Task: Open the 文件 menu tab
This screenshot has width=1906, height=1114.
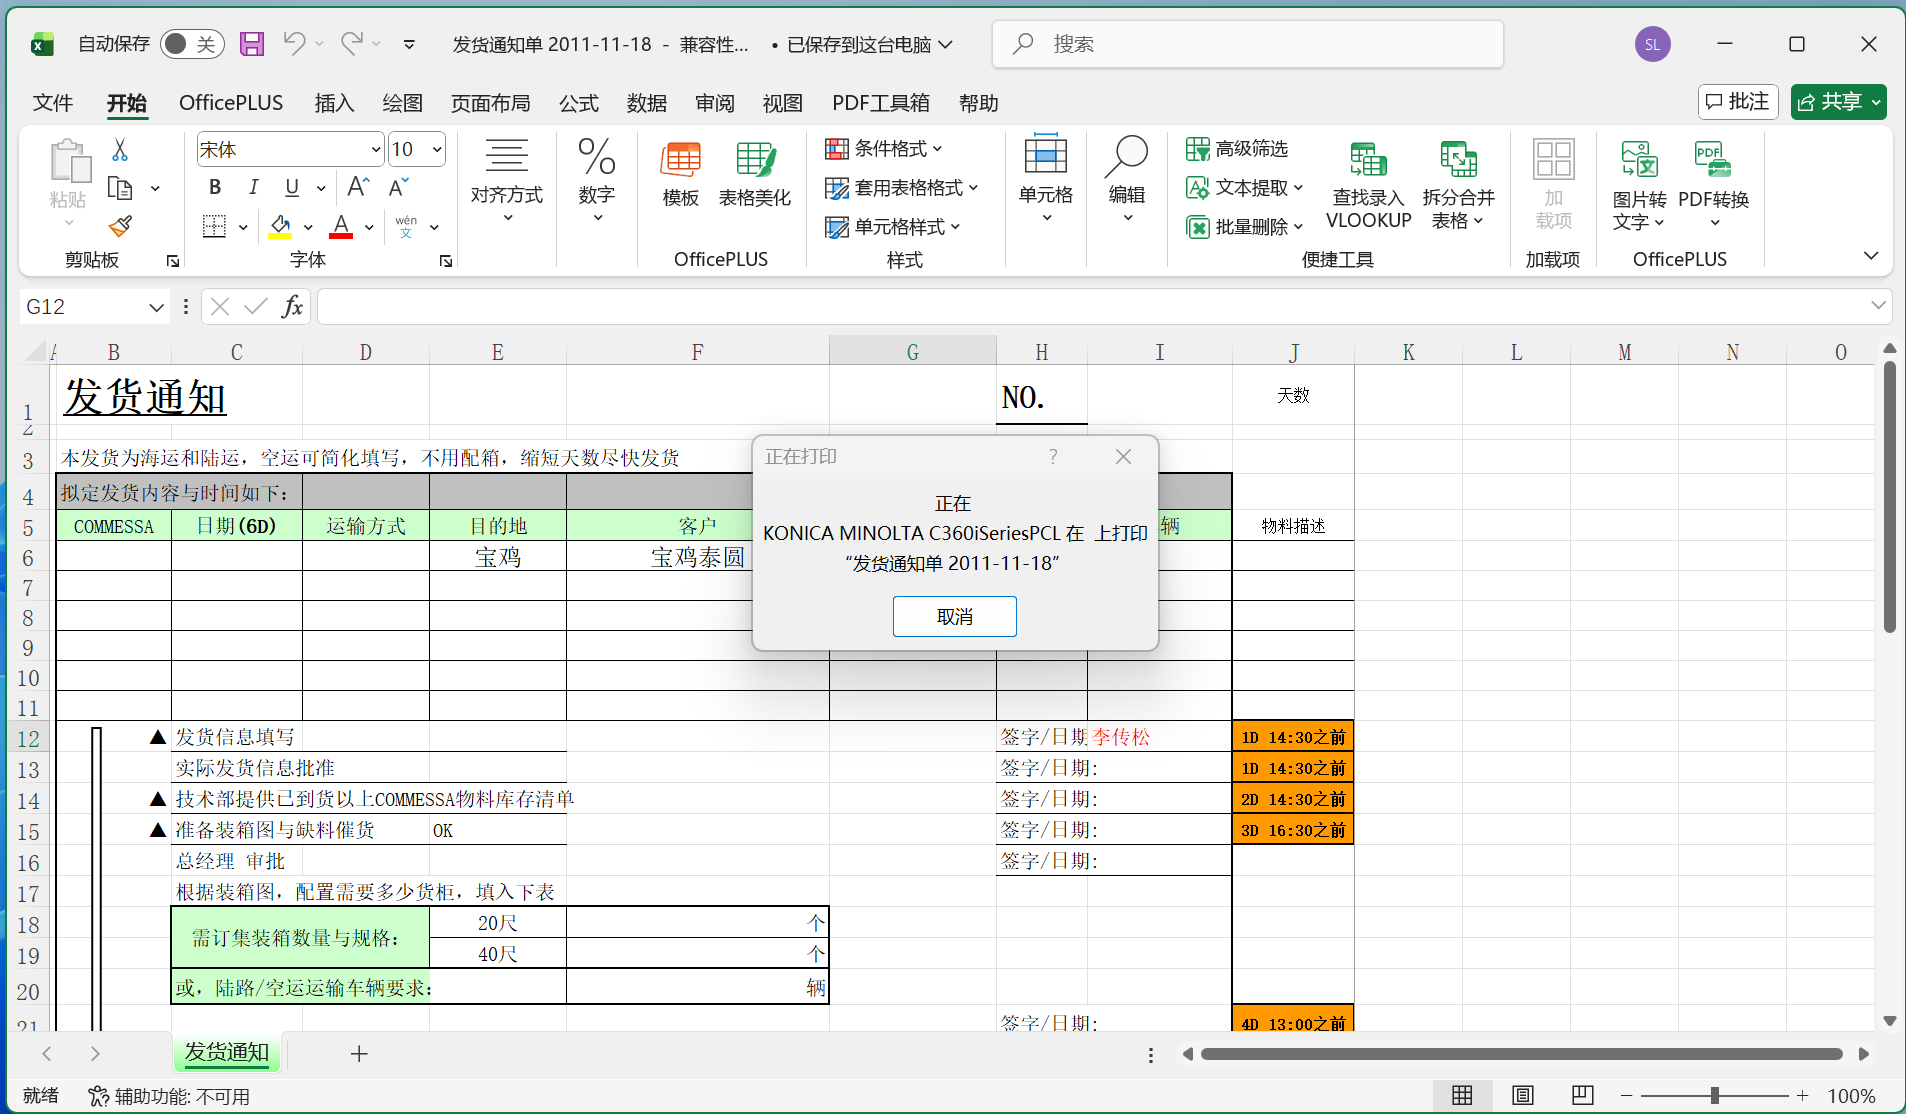Action: tap(53, 103)
